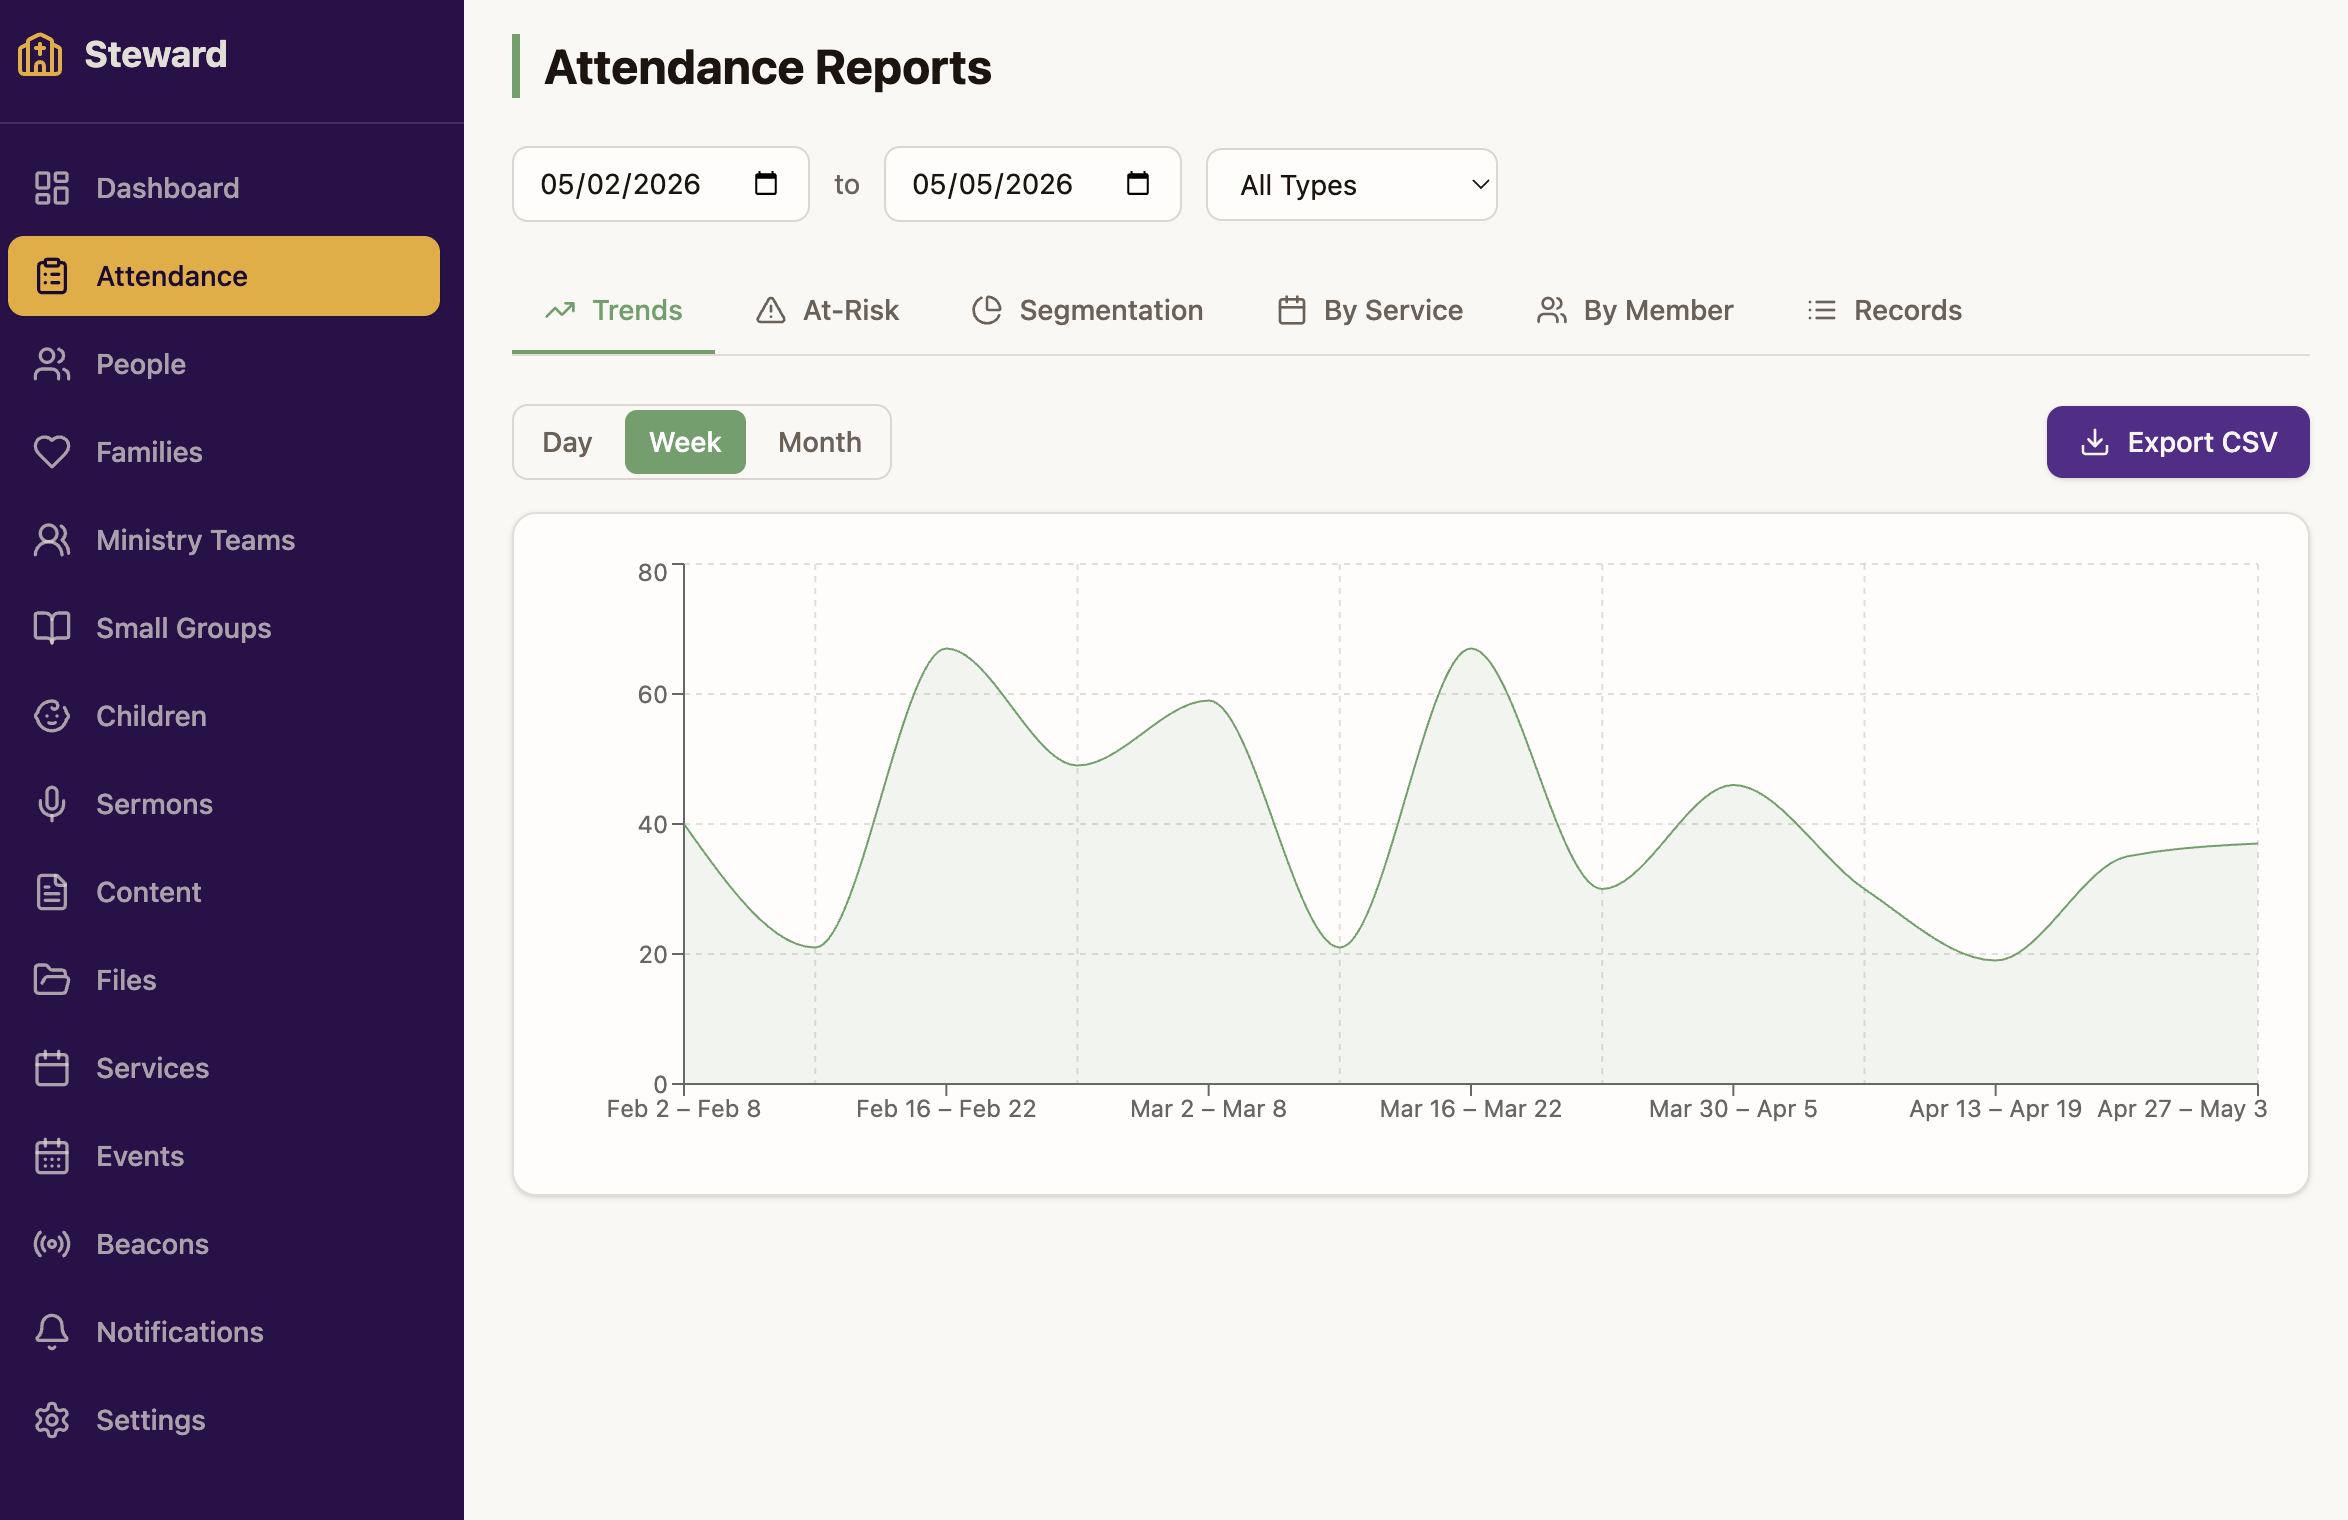Click the Events calendar grid icon

pos(52,1156)
